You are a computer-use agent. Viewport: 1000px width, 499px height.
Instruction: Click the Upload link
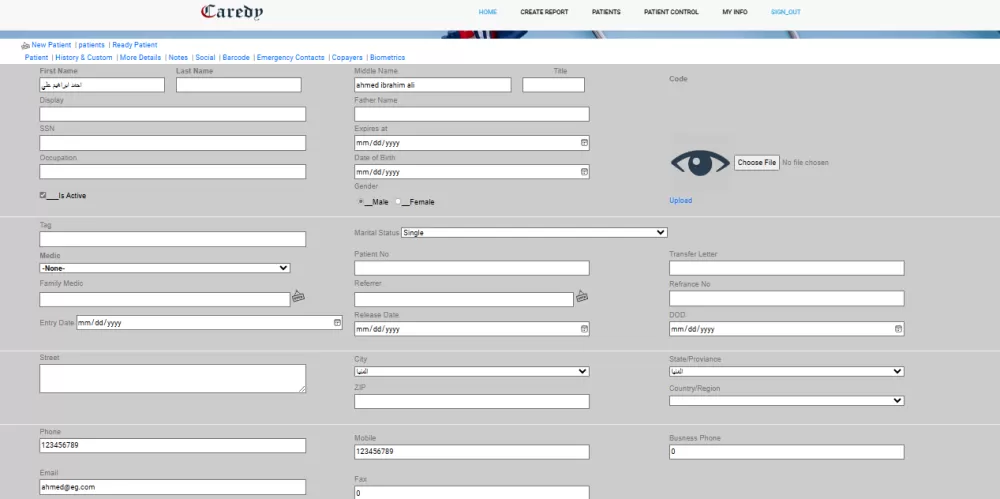[x=680, y=201]
